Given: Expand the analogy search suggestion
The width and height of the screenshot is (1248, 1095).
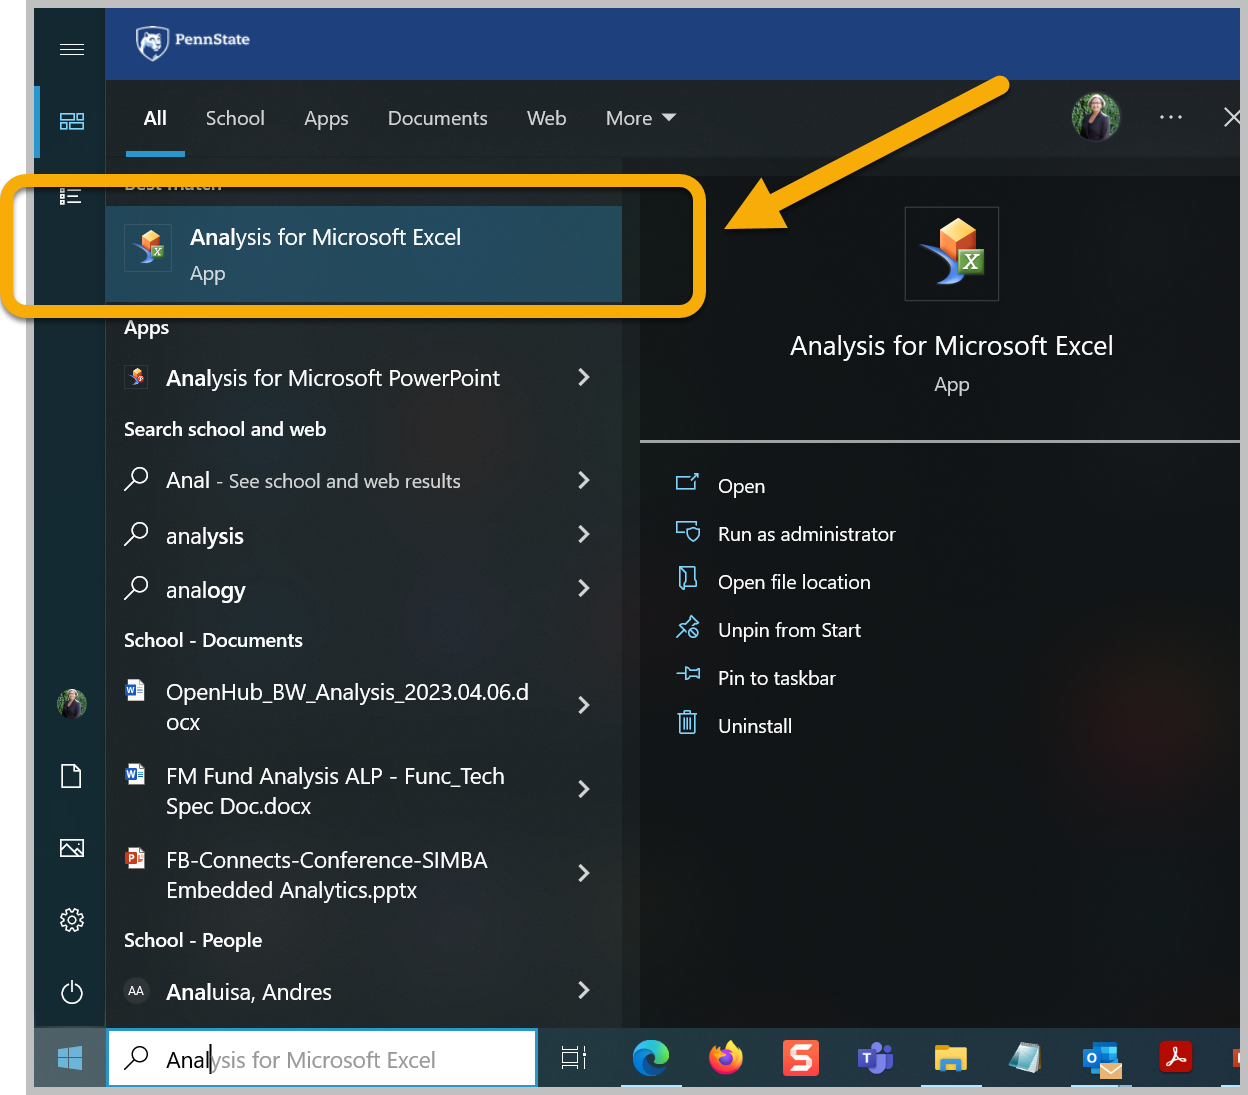Looking at the screenshot, I should pos(584,589).
